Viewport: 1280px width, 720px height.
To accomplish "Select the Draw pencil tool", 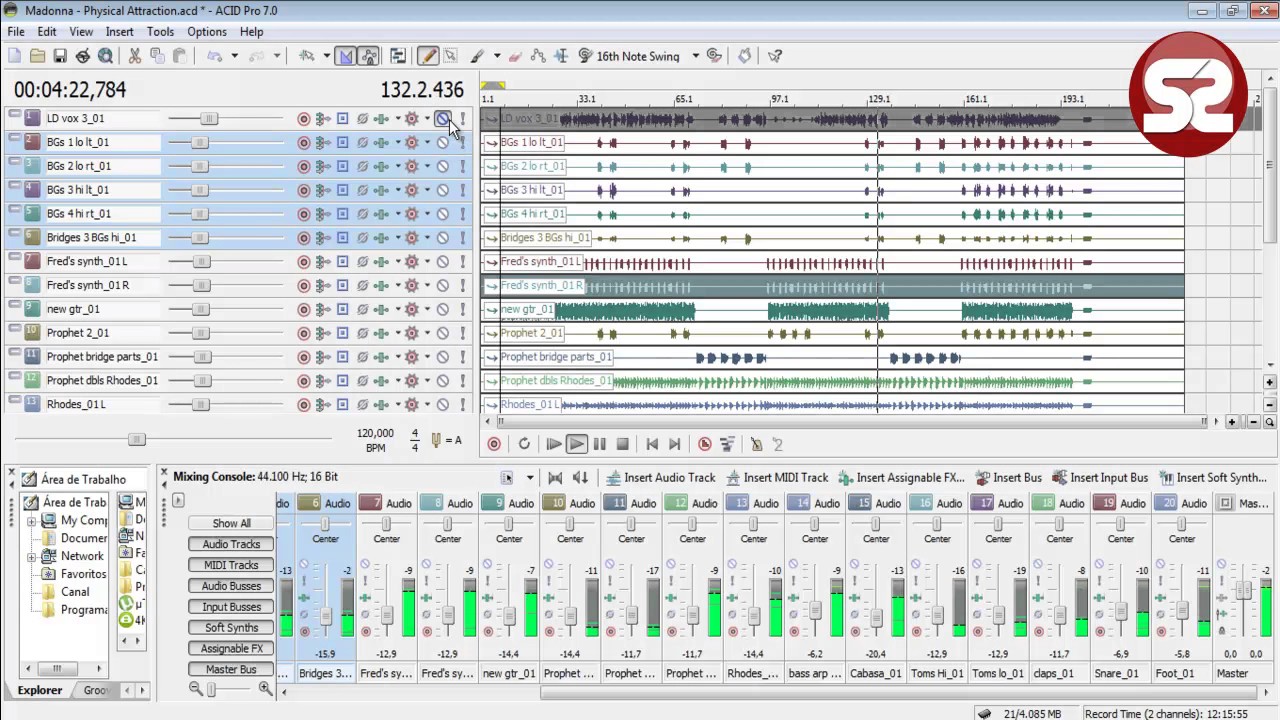I will tap(428, 56).
